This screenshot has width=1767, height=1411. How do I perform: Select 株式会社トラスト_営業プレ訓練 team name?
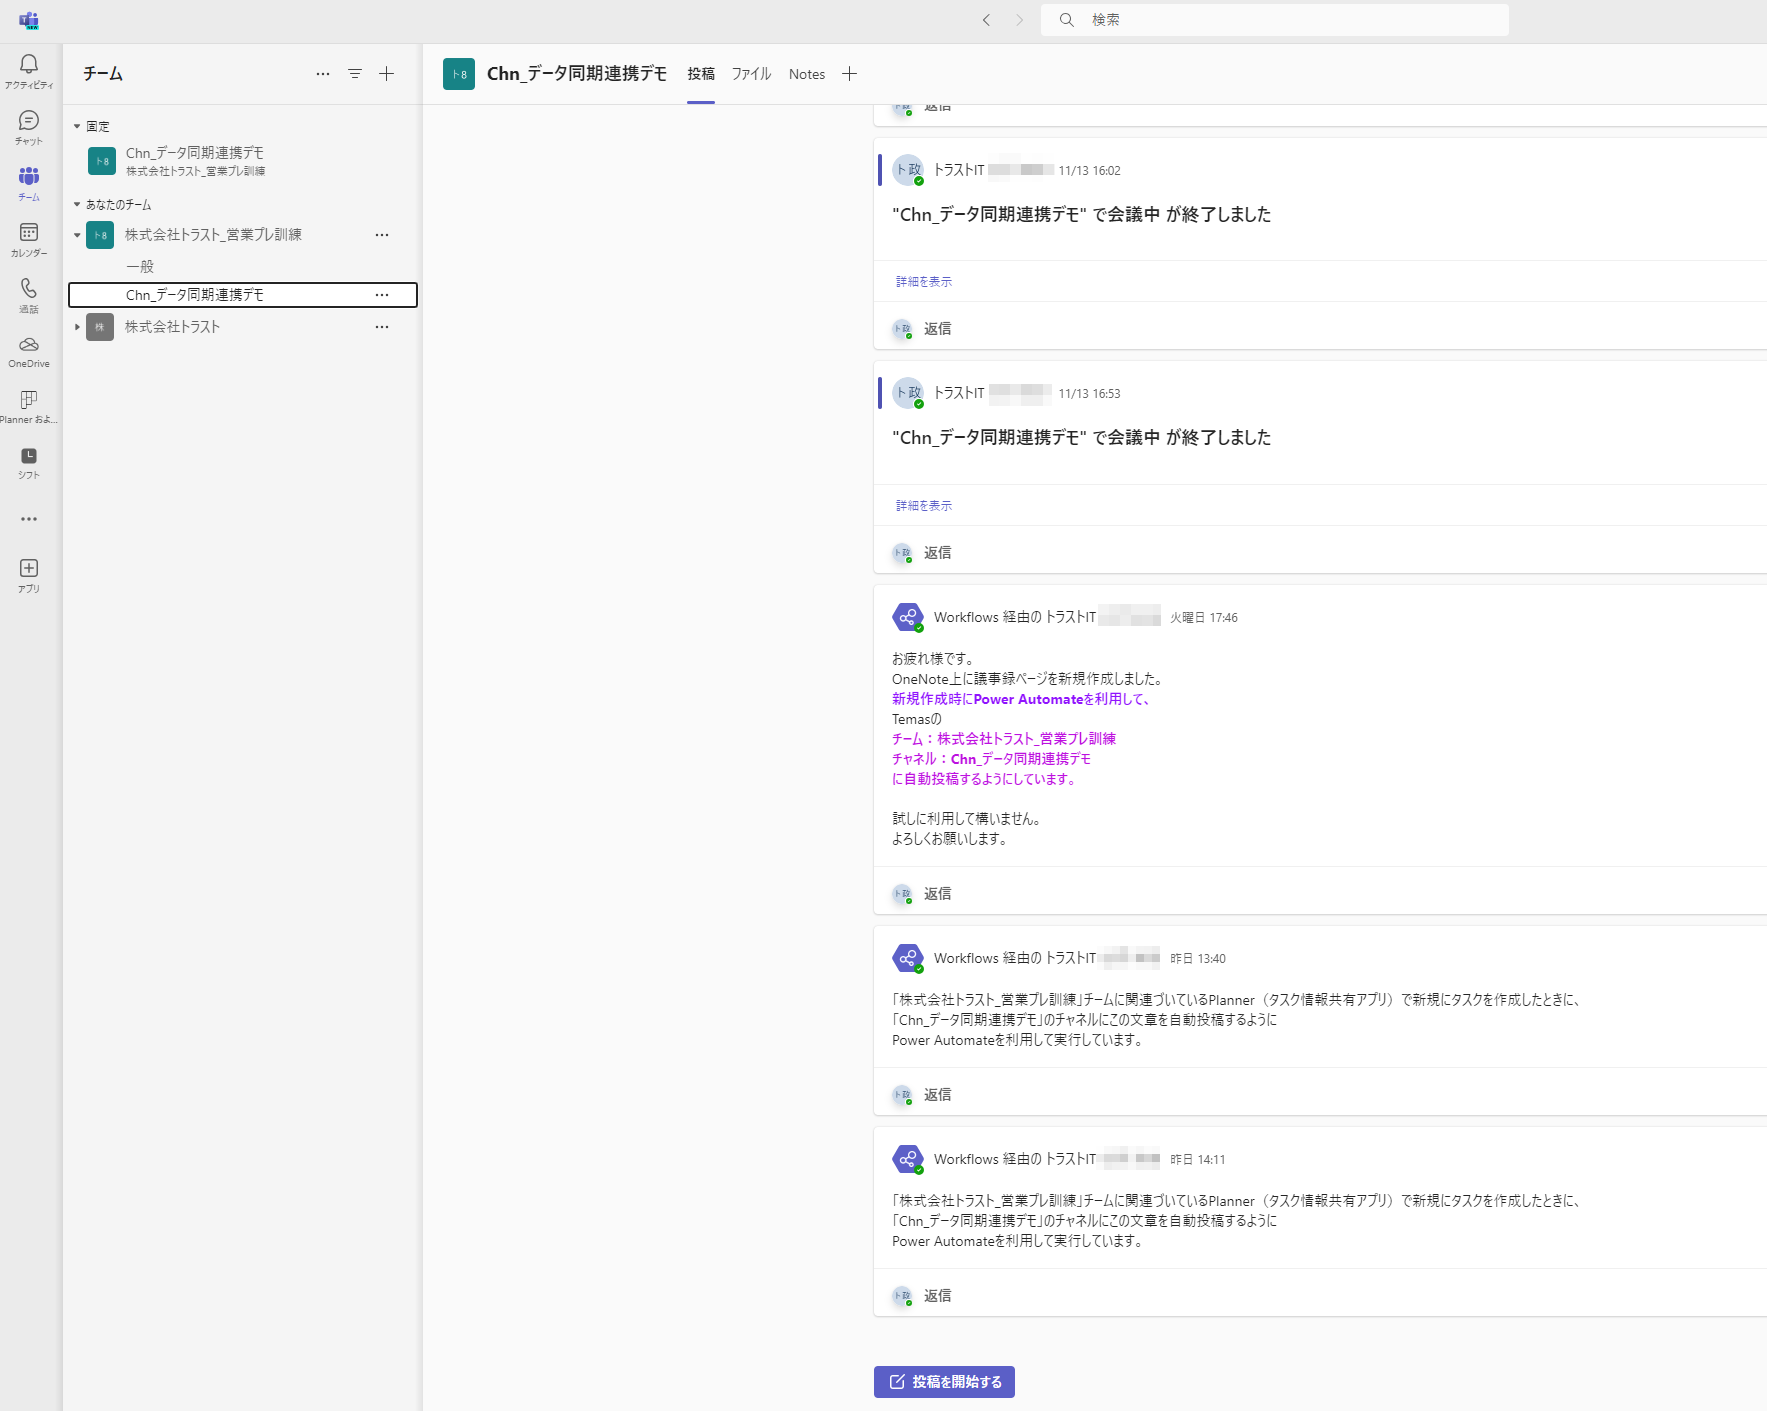pos(213,235)
